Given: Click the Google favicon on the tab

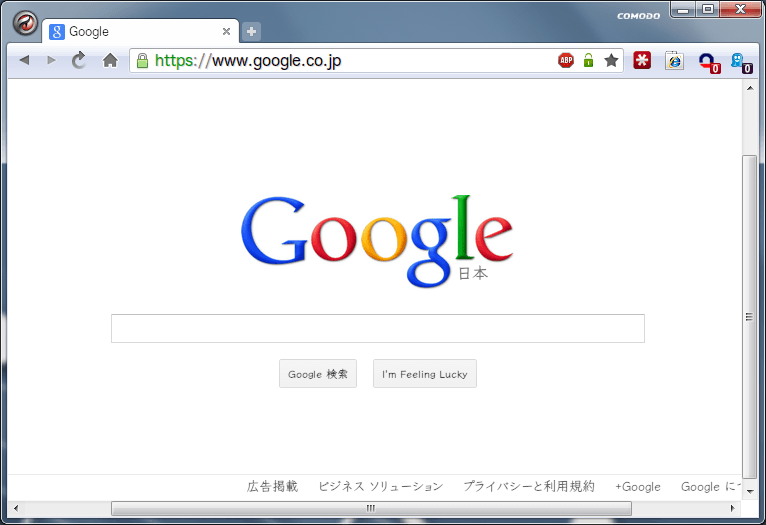Looking at the screenshot, I should point(57,32).
